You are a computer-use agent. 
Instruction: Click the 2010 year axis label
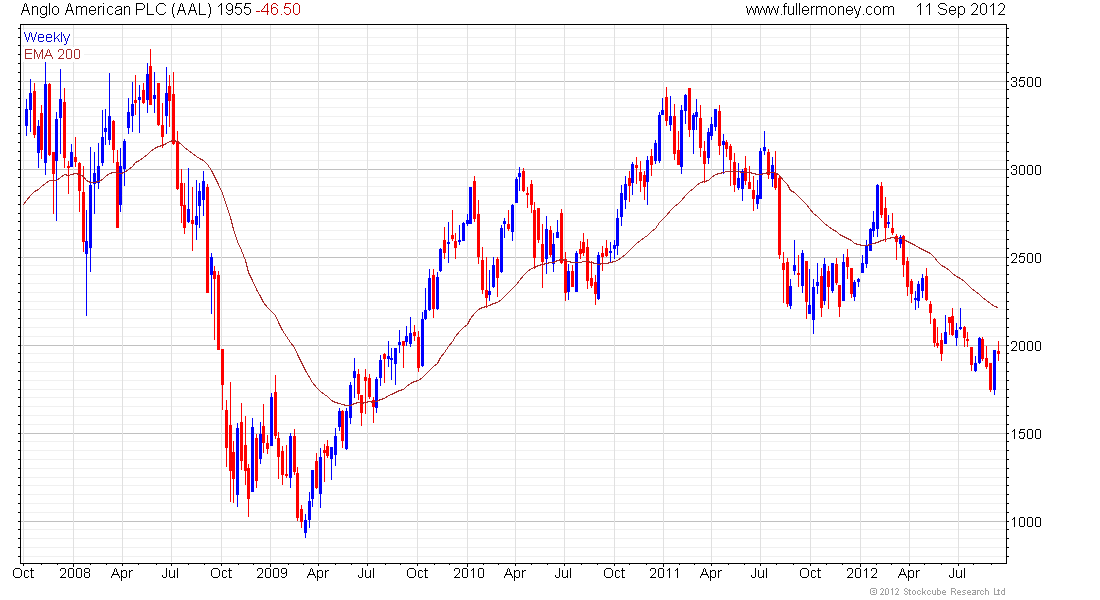point(469,573)
